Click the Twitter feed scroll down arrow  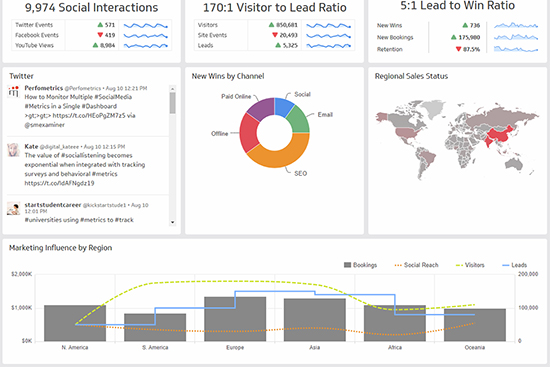pos(172,222)
